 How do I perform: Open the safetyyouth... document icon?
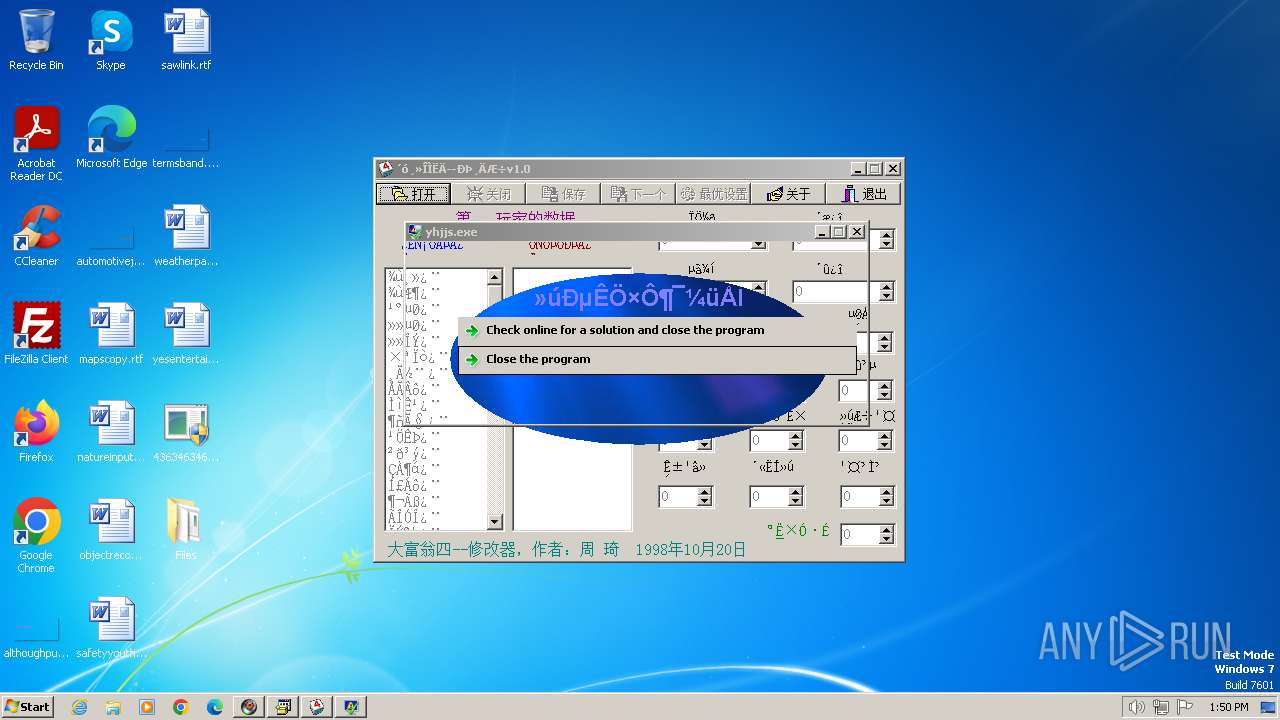coord(111,628)
